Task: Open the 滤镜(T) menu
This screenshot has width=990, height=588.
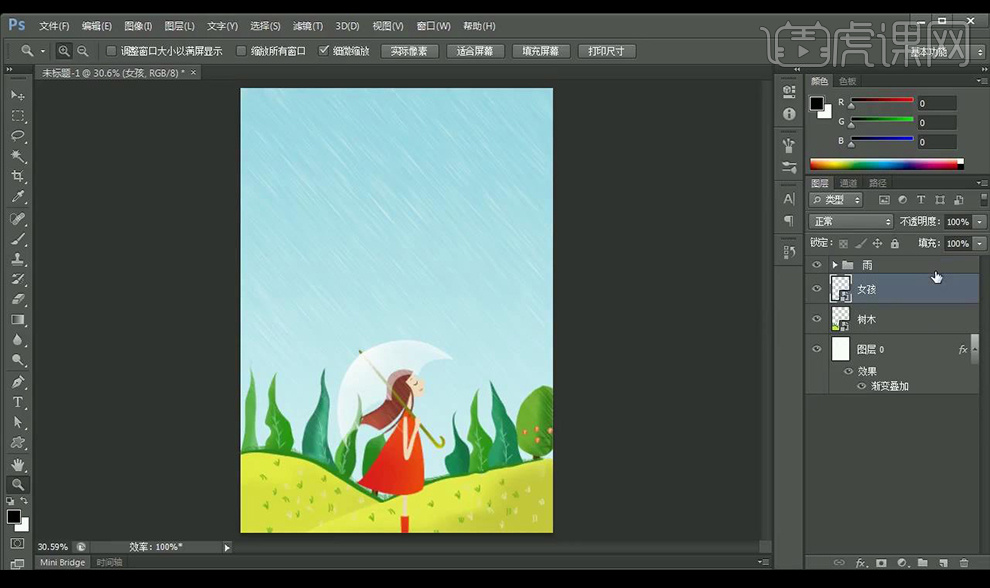Action: click(x=307, y=26)
